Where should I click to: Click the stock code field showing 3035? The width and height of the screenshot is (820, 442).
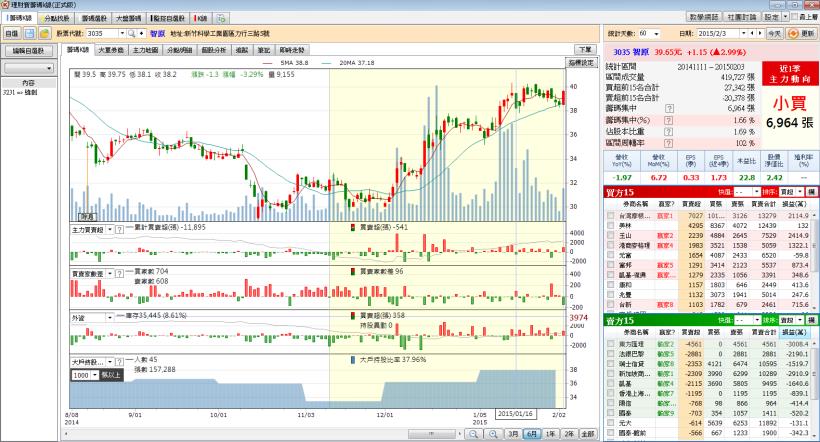click(x=99, y=33)
